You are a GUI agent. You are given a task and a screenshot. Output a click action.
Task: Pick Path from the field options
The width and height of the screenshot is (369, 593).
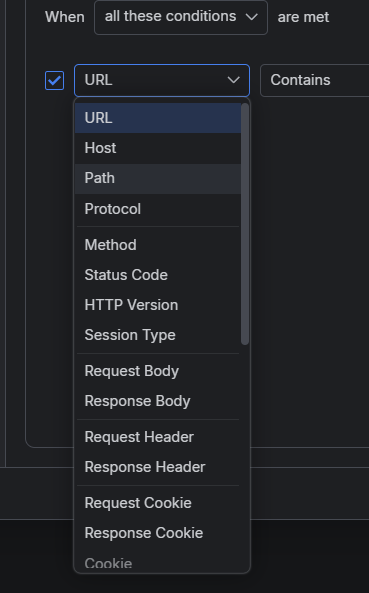point(158,179)
